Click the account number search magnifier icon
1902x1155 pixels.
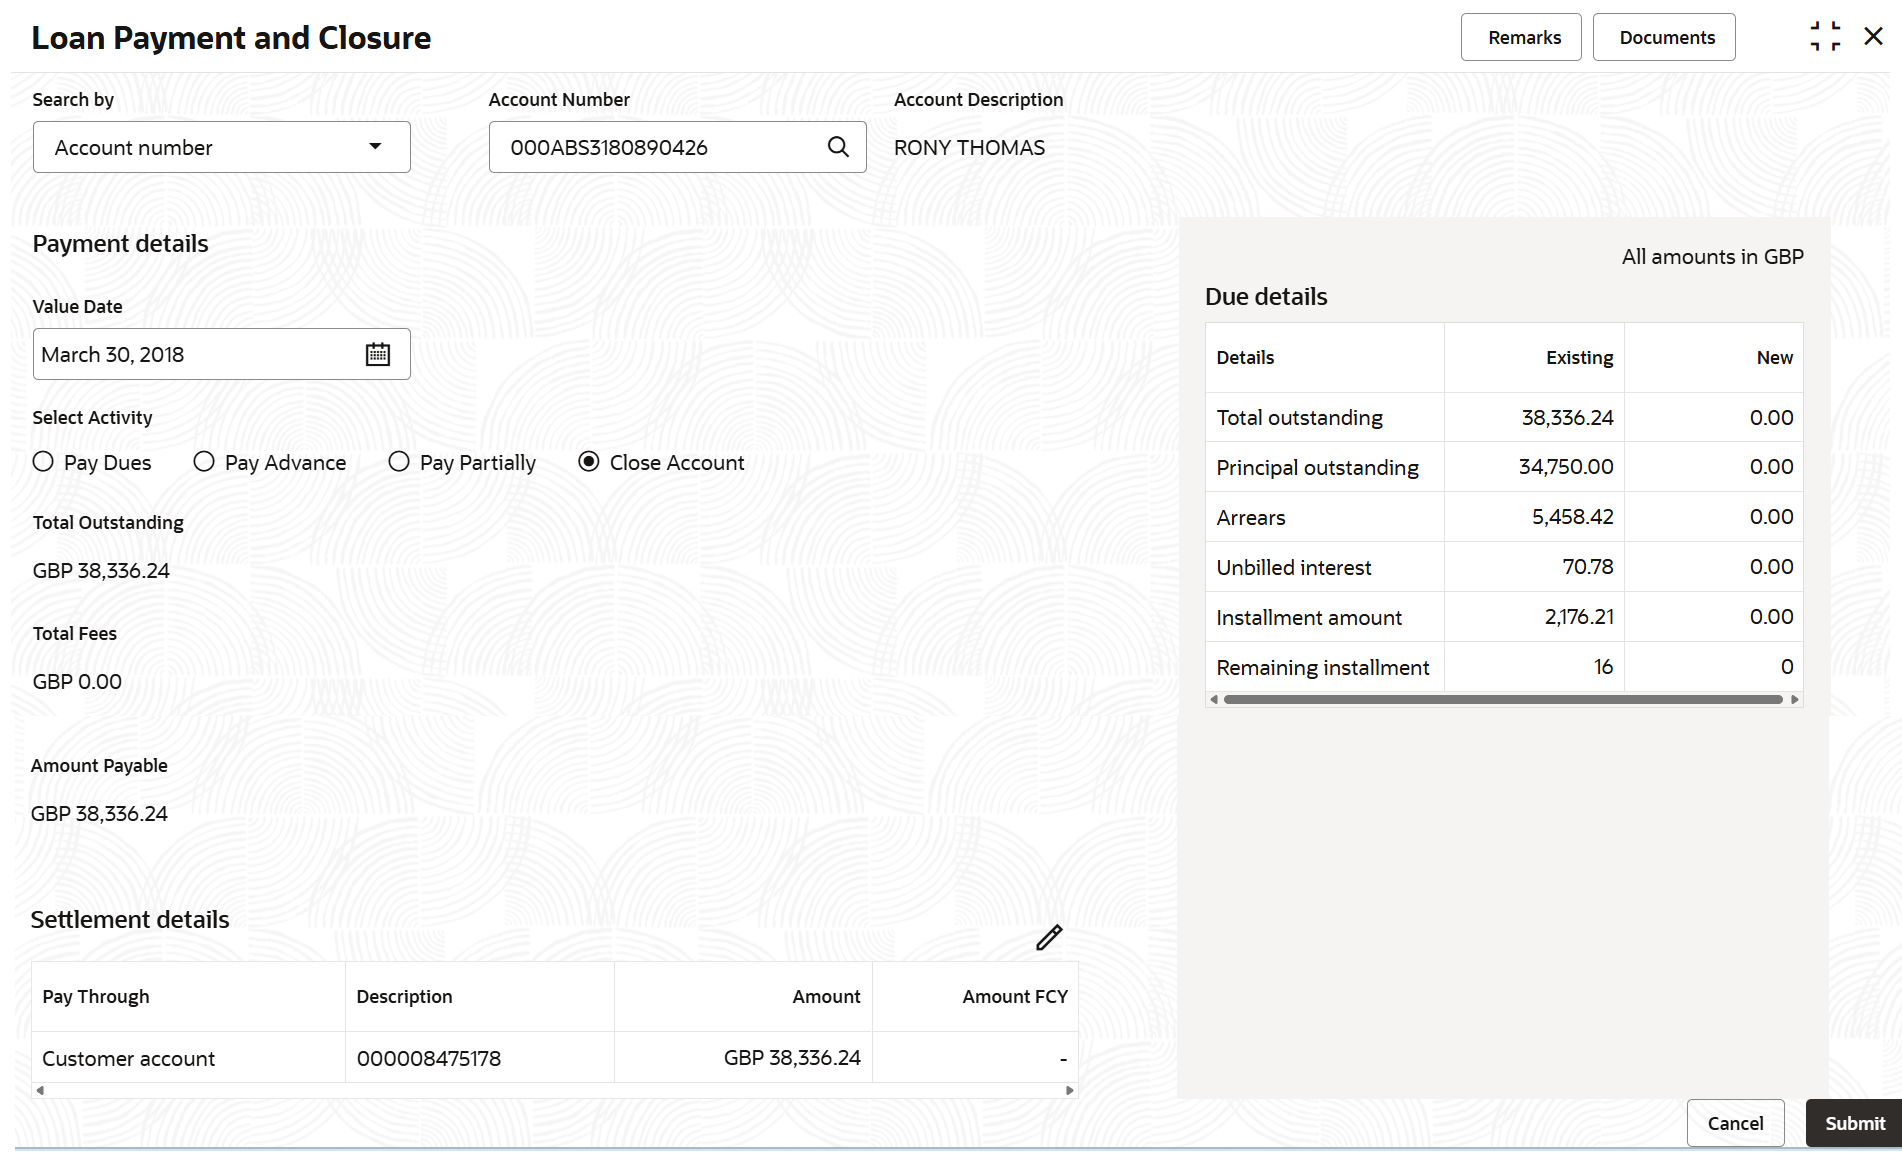(838, 147)
